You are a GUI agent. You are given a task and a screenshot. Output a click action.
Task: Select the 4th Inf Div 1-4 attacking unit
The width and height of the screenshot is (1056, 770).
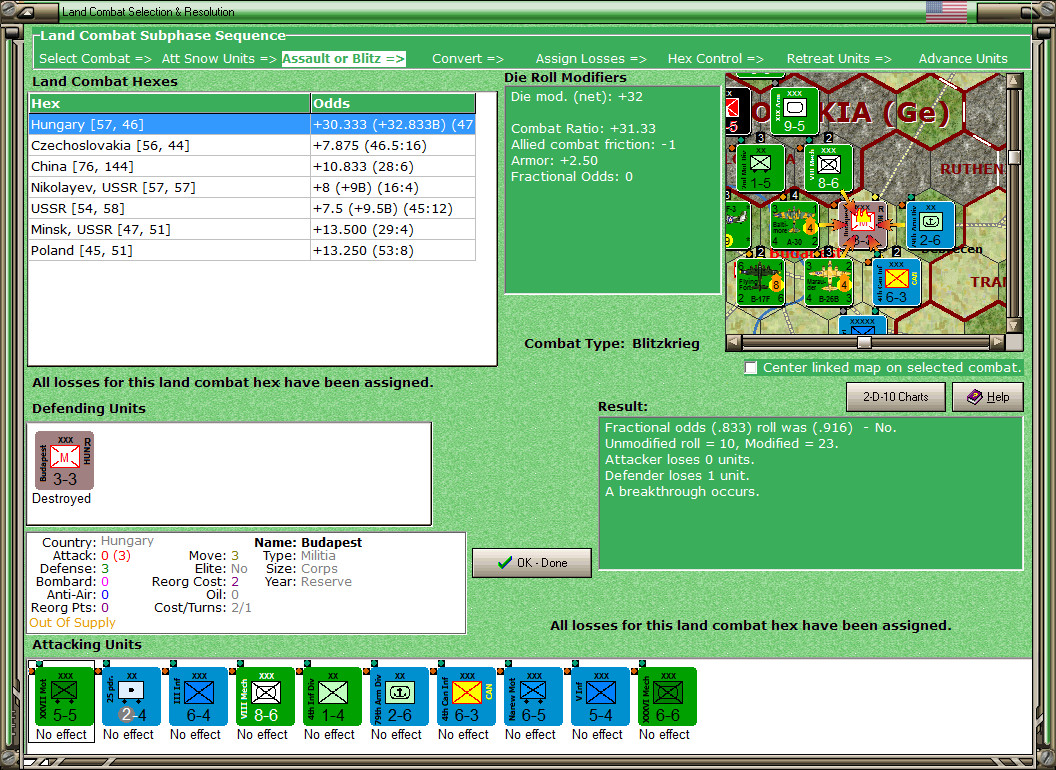[333, 697]
